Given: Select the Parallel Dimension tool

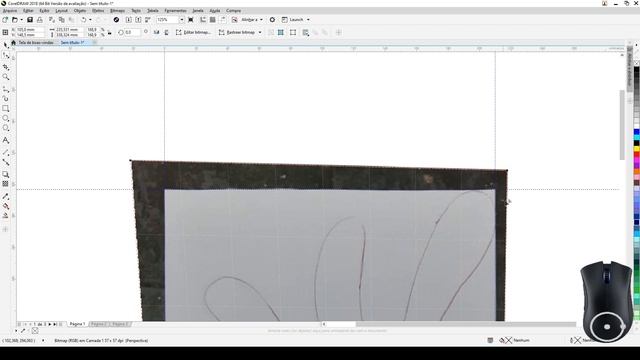Looking at the screenshot, I should pyautogui.click(x=6, y=152).
